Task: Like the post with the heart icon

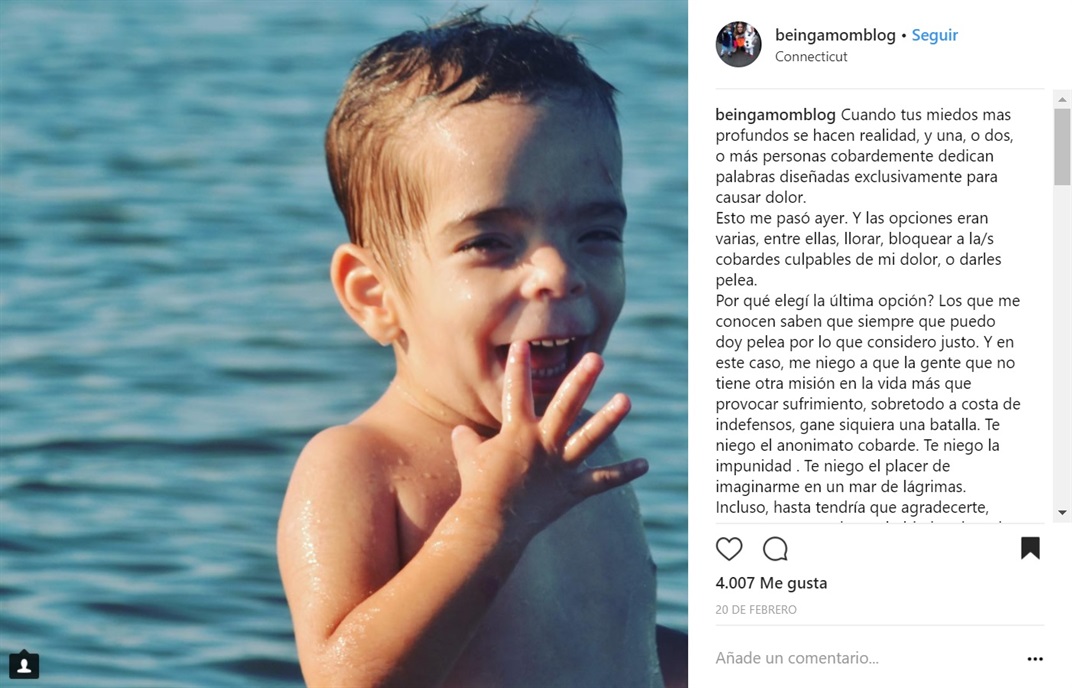Action: click(x=729, y=548)
